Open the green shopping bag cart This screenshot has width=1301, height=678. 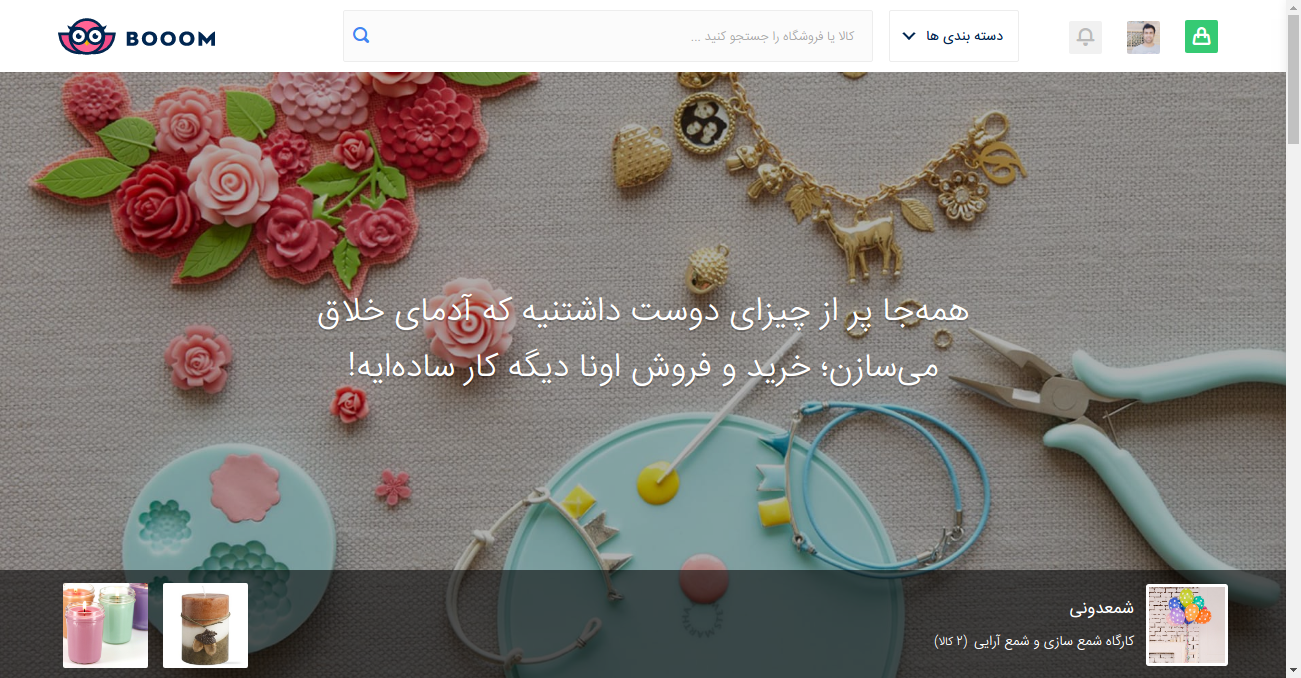pyautogui.click(x=1201, y=37)
